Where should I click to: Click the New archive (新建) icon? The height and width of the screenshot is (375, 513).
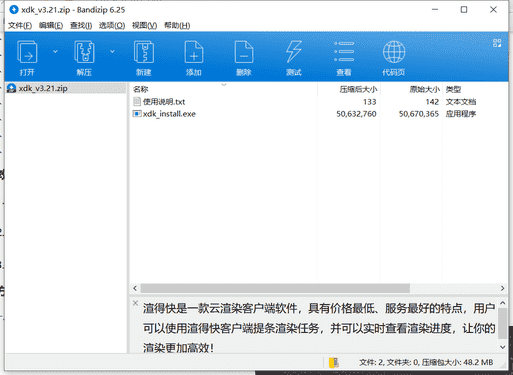tap(144, 52)
